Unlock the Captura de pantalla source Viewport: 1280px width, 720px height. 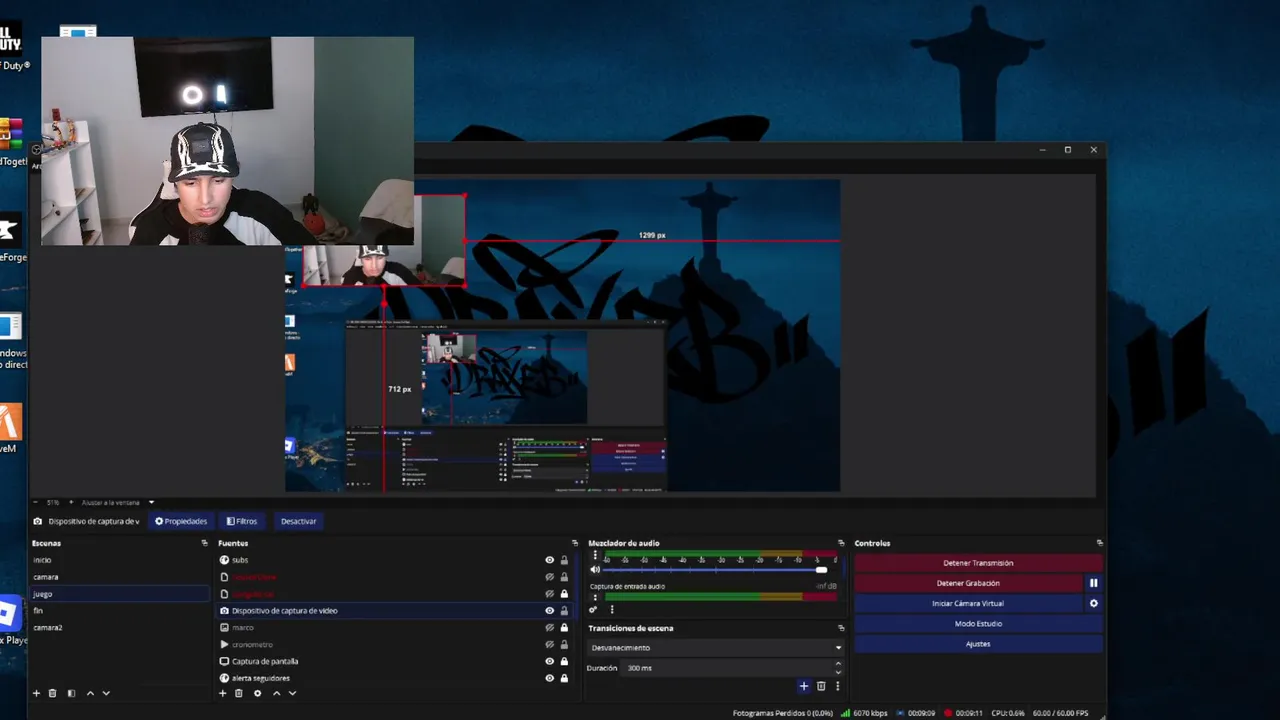(x=564, y=661)
